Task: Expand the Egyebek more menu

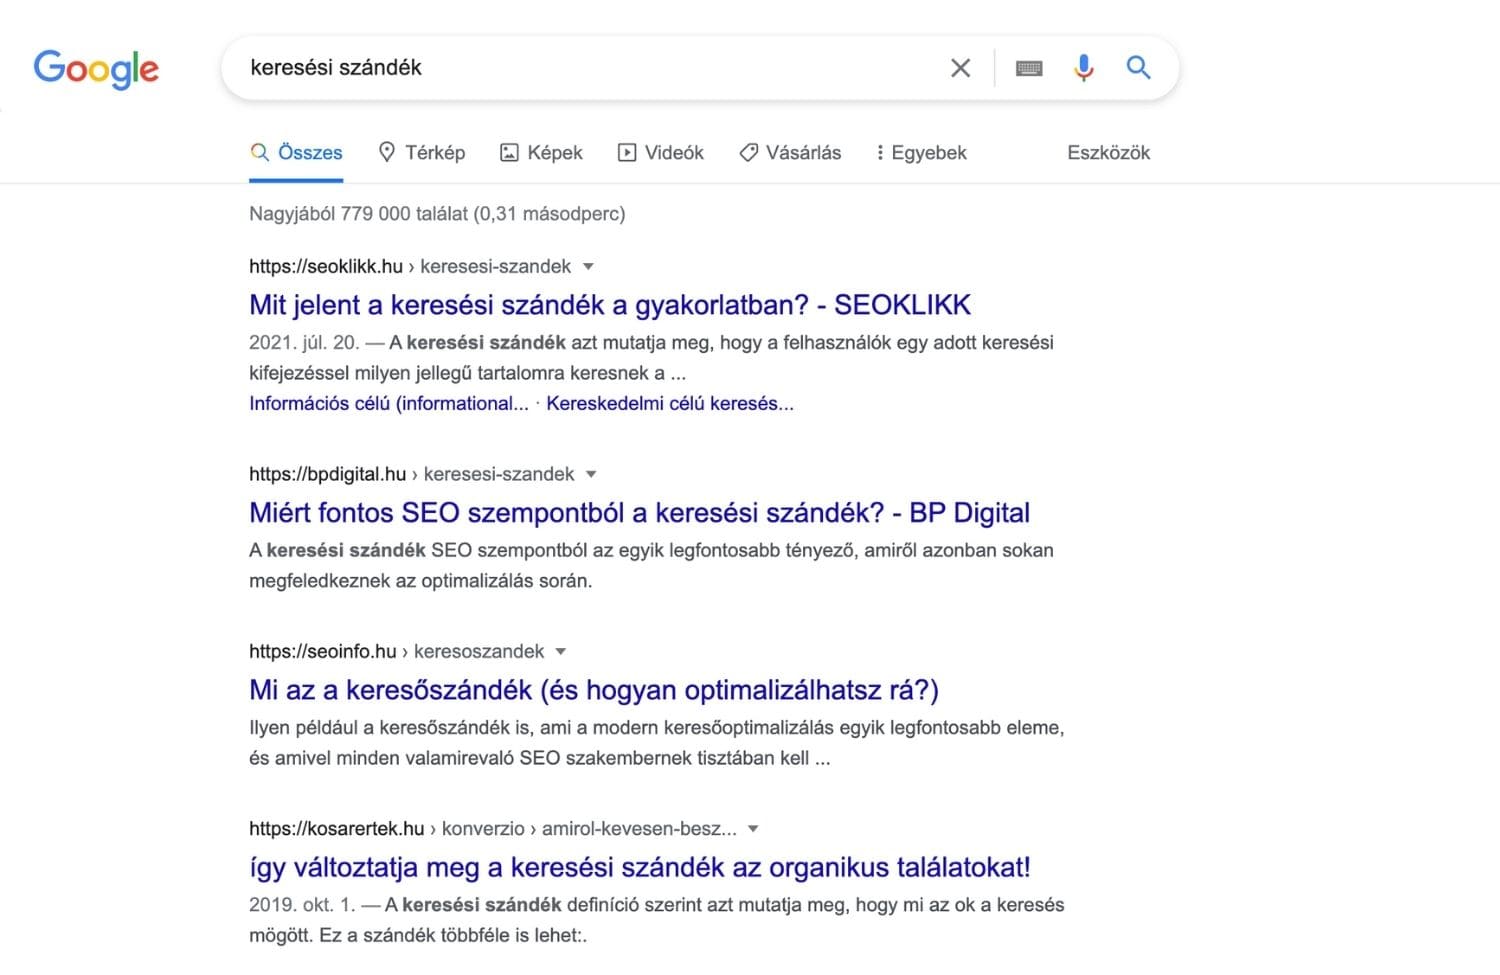Action: tap(921, 152)
